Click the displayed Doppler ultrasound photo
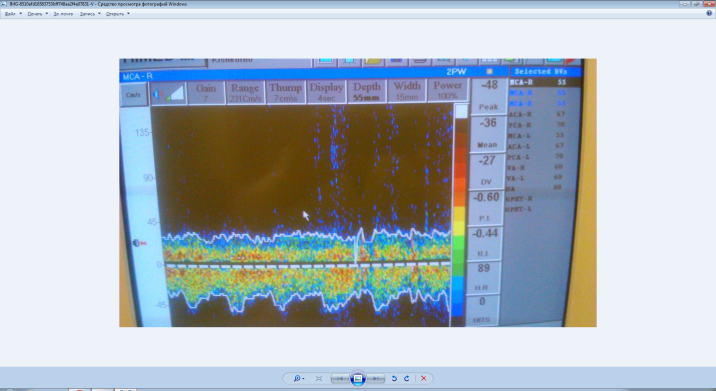716x391 pixels. (358, 192)
